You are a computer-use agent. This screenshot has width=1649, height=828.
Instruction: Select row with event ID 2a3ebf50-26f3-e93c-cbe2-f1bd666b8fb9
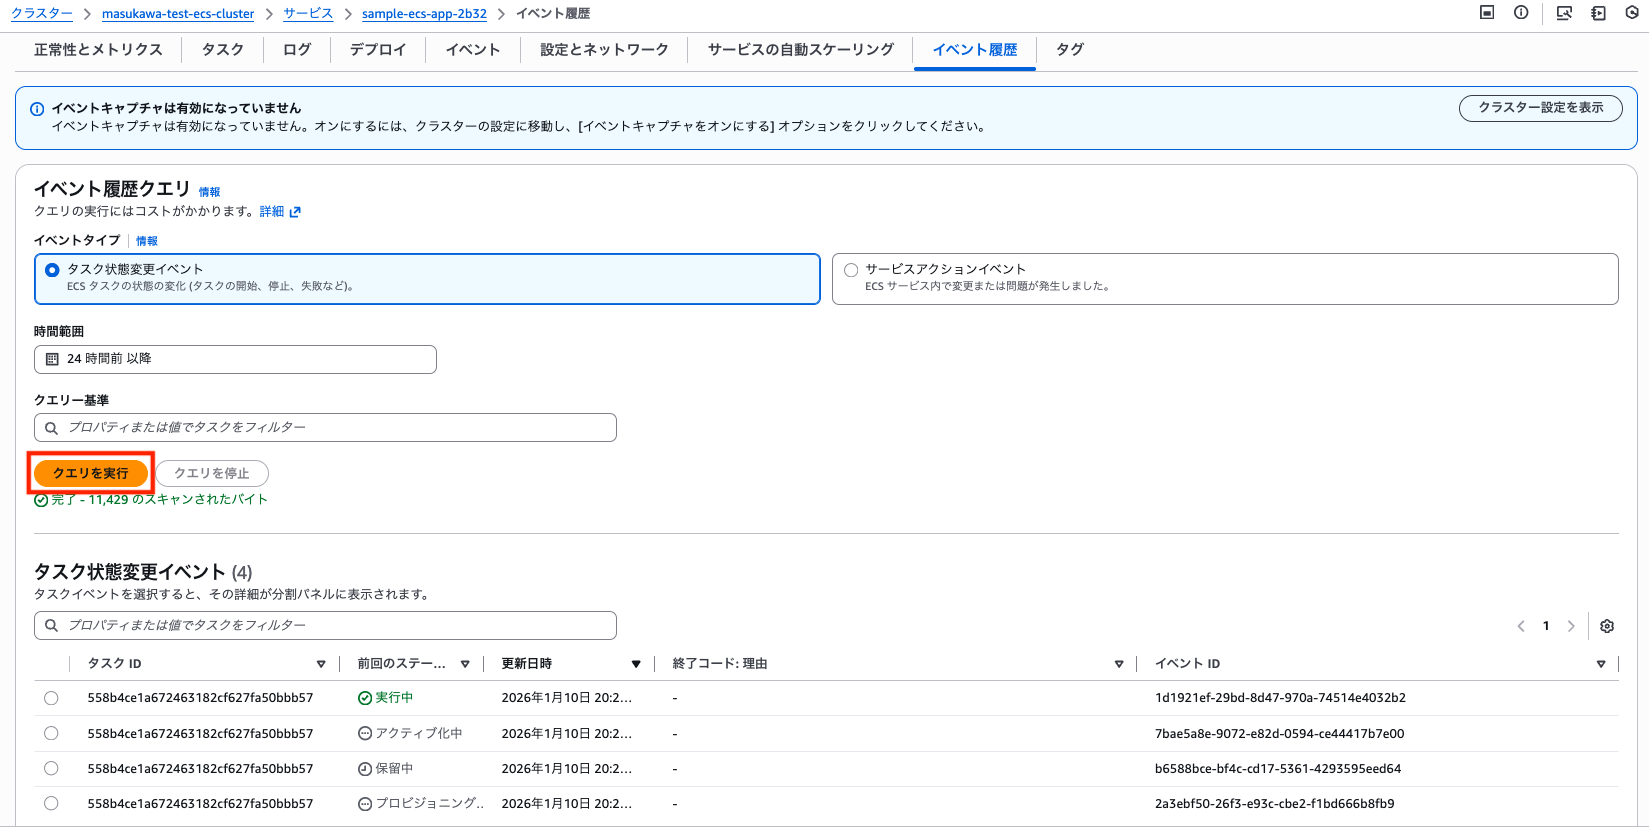click(51, 804)
